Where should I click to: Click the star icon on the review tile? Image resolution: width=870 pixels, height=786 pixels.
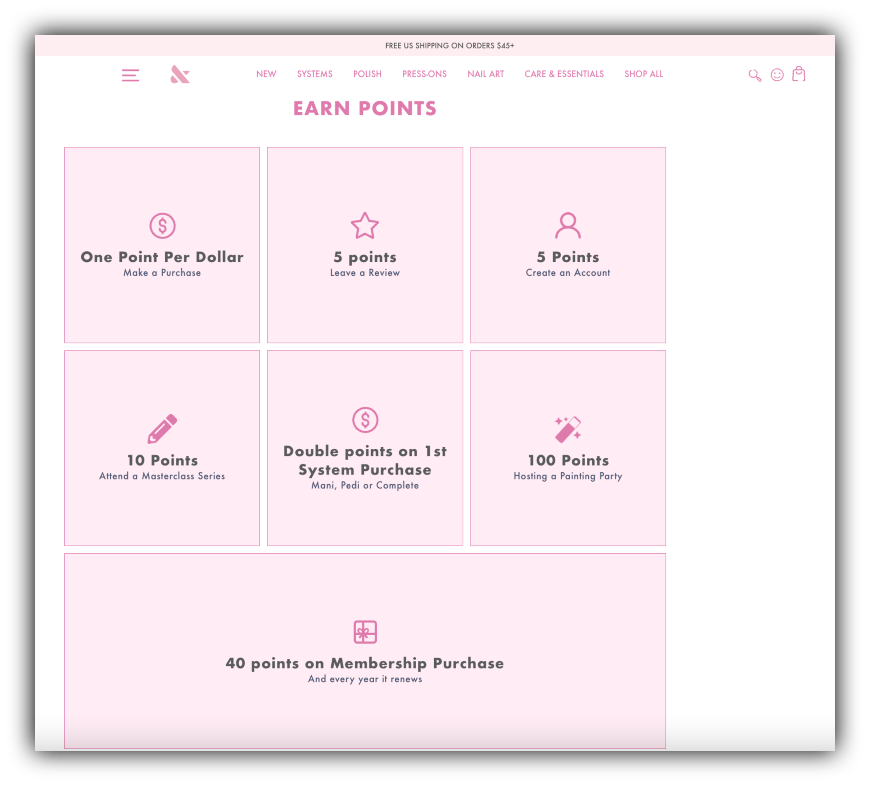[x=364, y=225]
